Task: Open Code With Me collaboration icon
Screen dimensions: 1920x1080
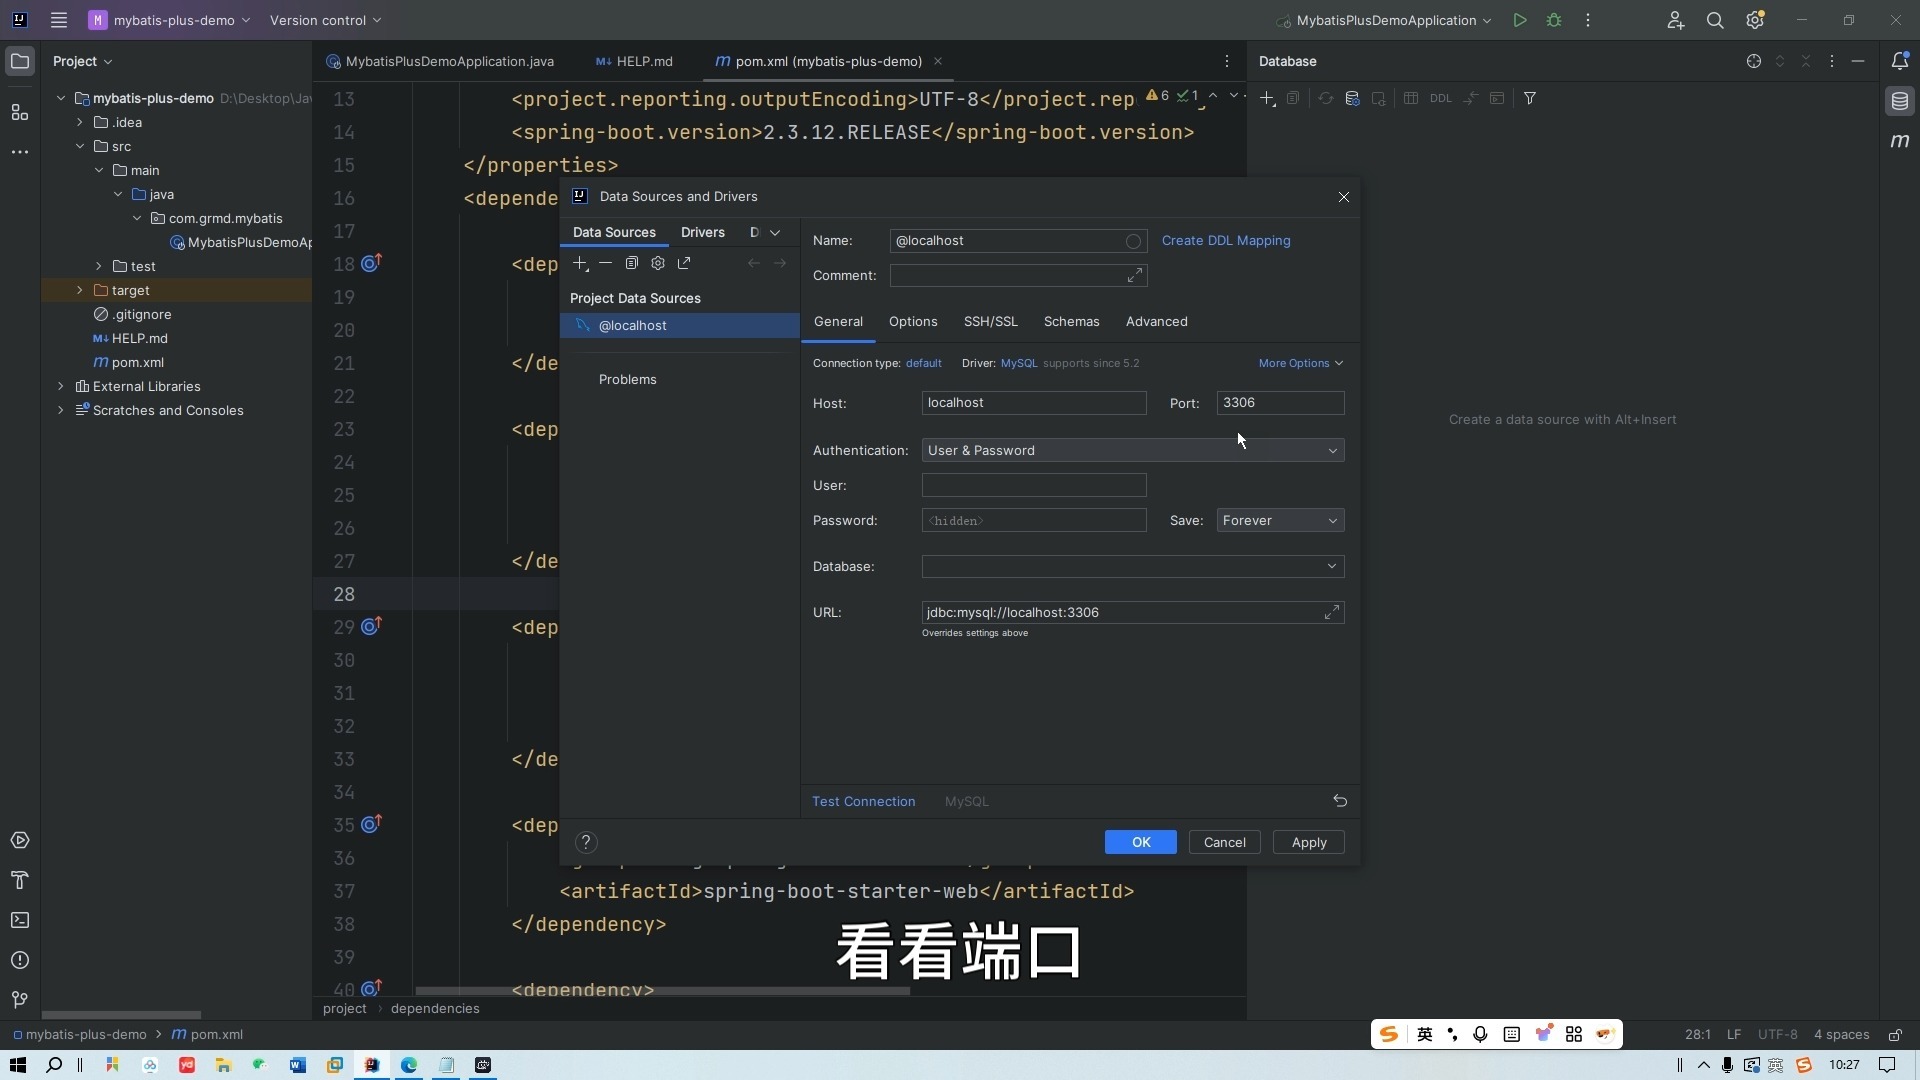Action: (x=1676, y=20)
